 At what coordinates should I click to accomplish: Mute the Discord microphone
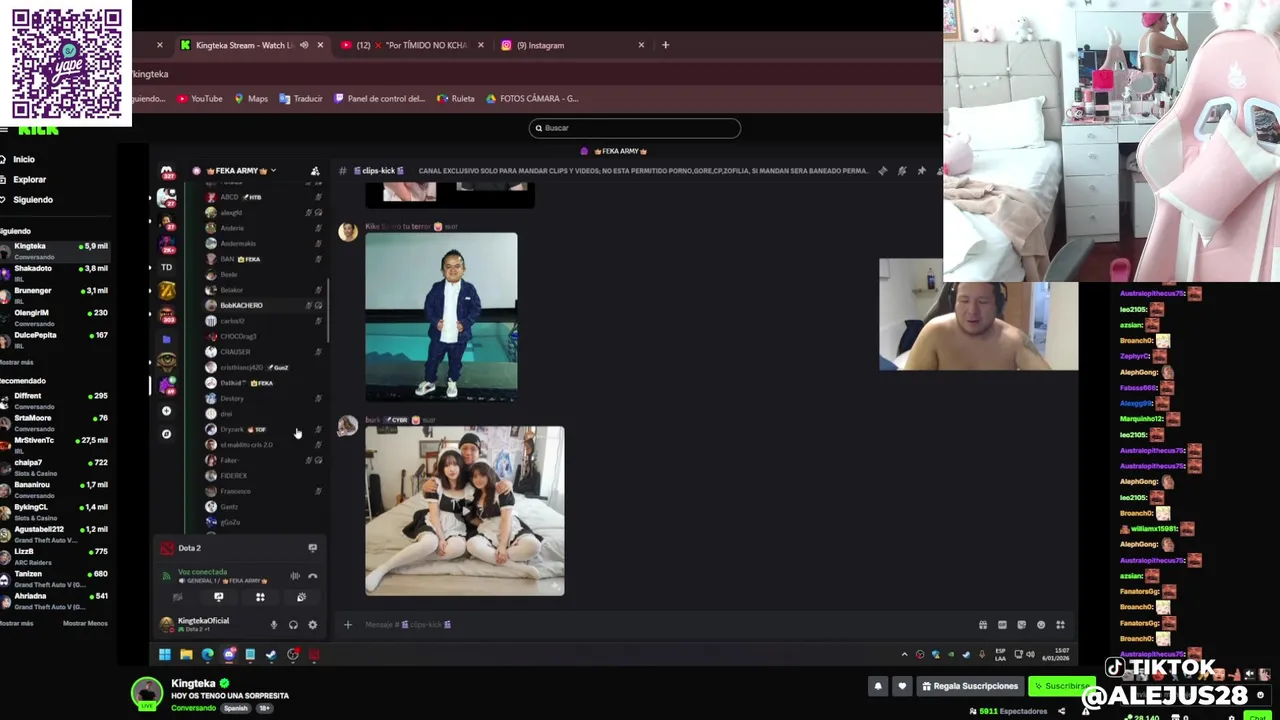(x=273, y=625)
